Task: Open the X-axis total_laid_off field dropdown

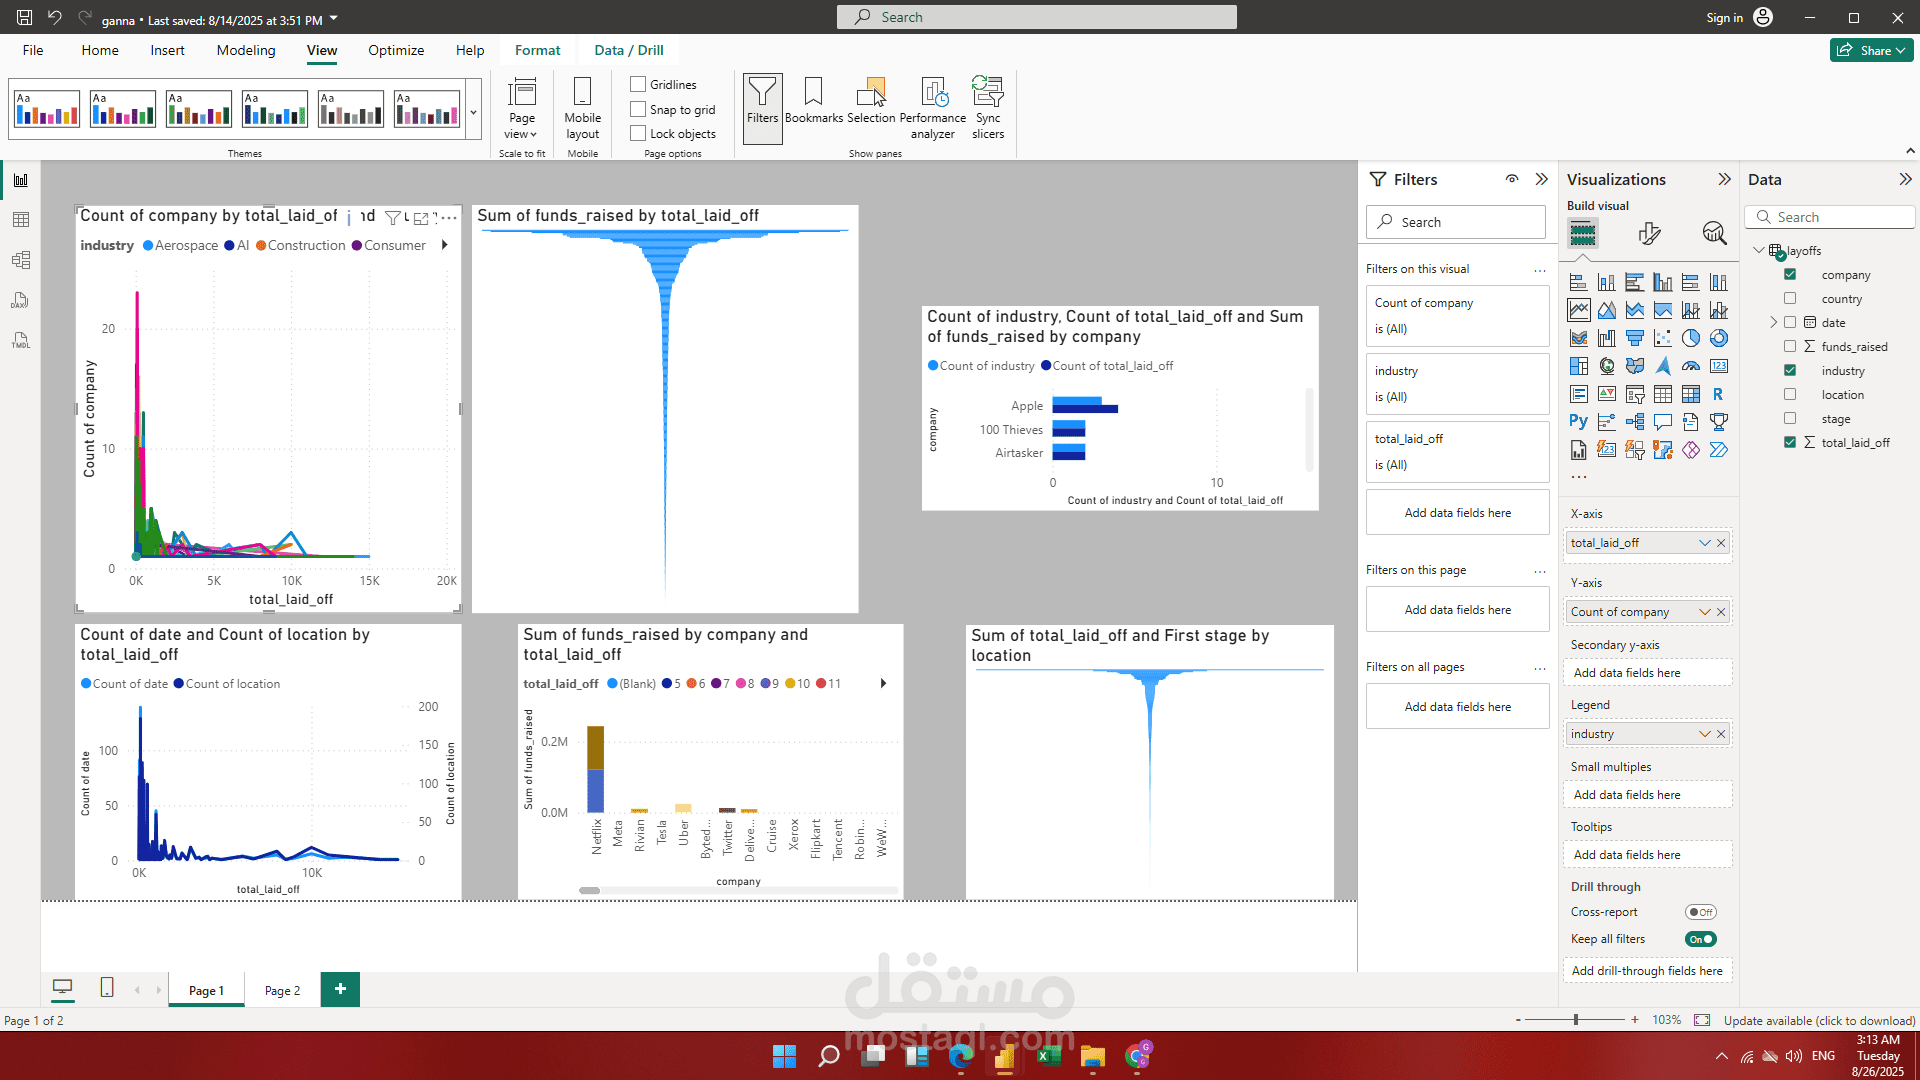Action: [x=1704, y=543]
